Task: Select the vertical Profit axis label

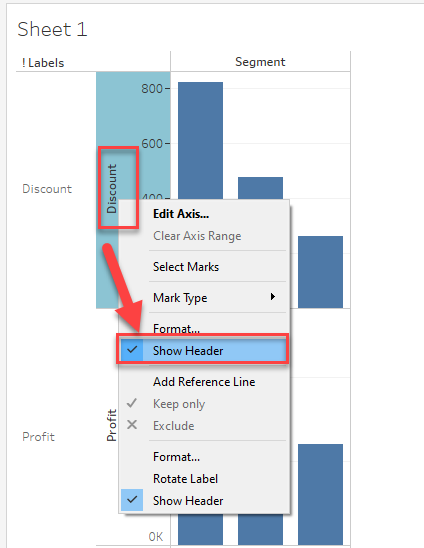Action: click(x=111, y=425)
